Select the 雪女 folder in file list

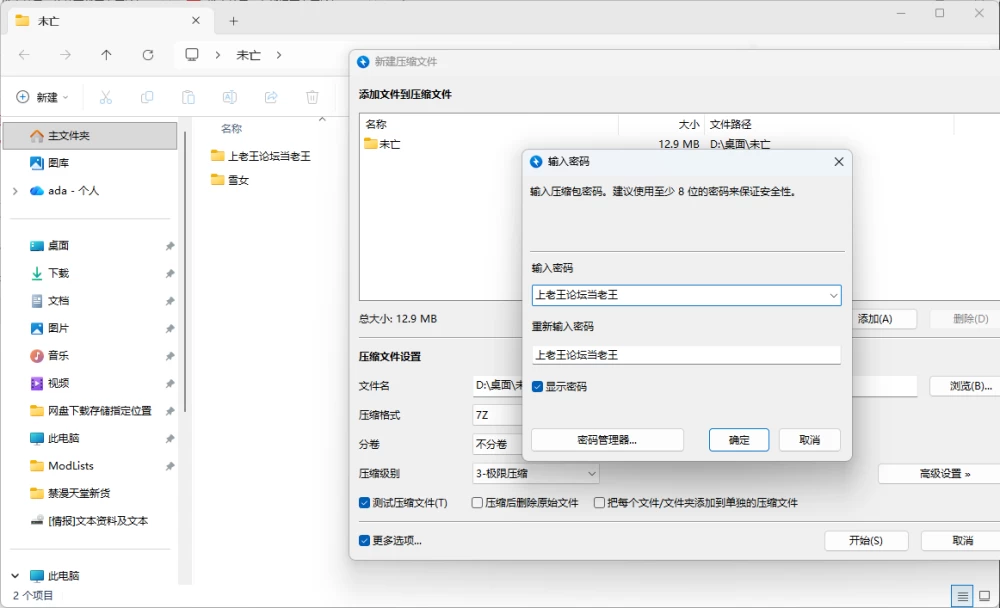[x=238, y=180]
